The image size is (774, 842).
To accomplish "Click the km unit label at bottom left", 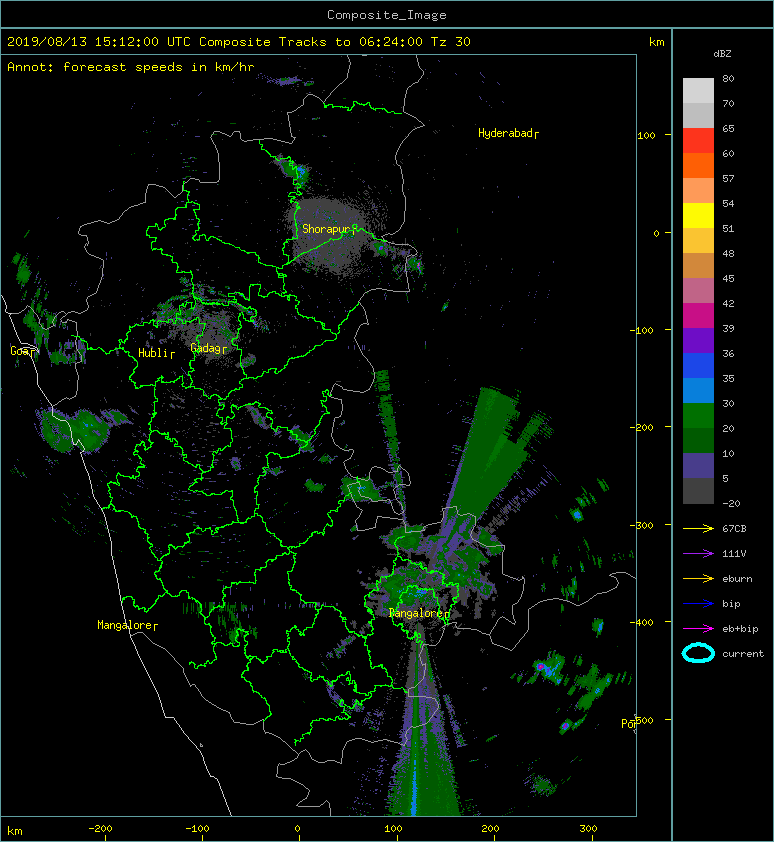I will 15,831.
